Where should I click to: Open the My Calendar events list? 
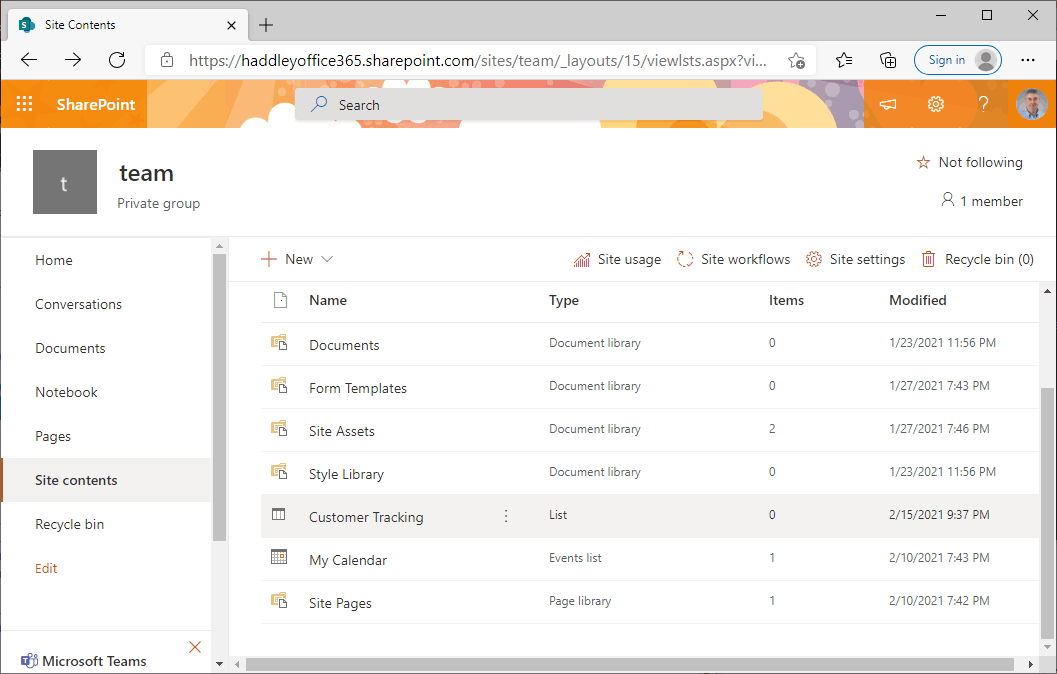[x=347, y=560]
